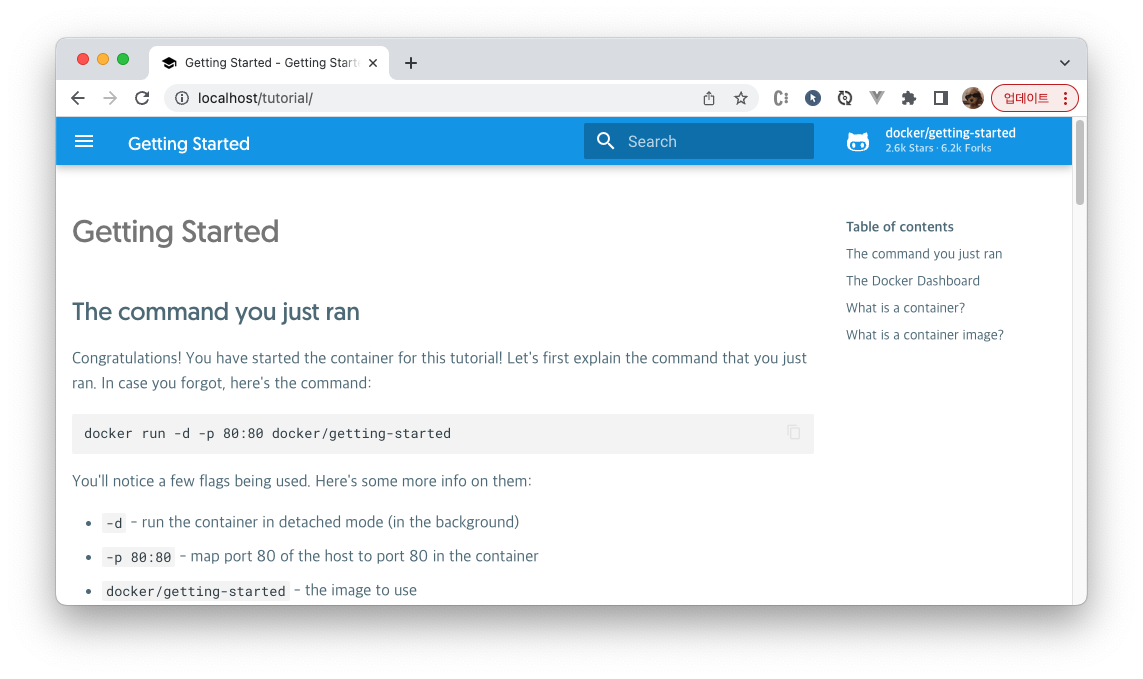The image size is (1143, 679).
Task: Open a new browser tab
Action: 411,63
